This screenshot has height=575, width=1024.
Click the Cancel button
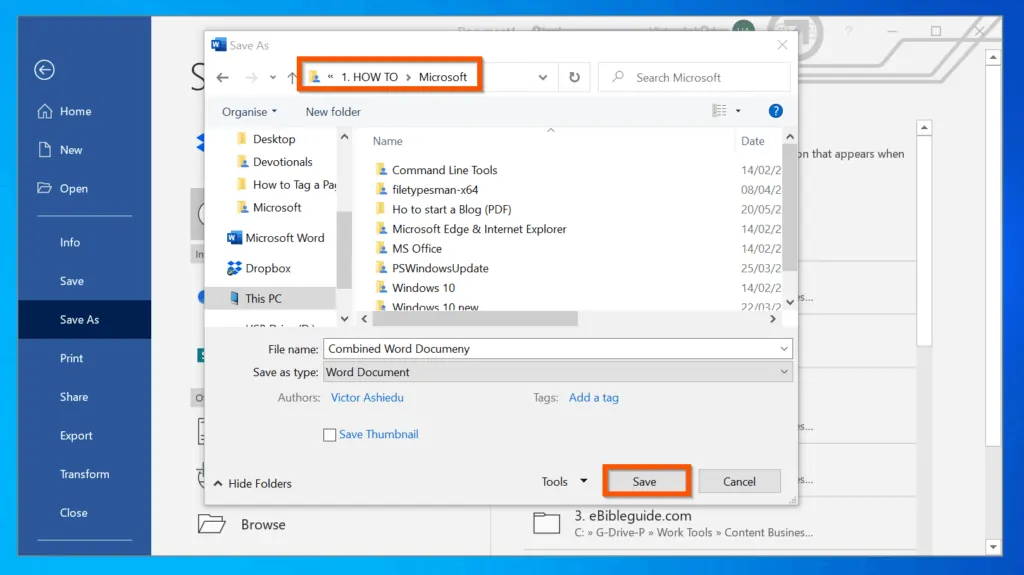[739, 481]
